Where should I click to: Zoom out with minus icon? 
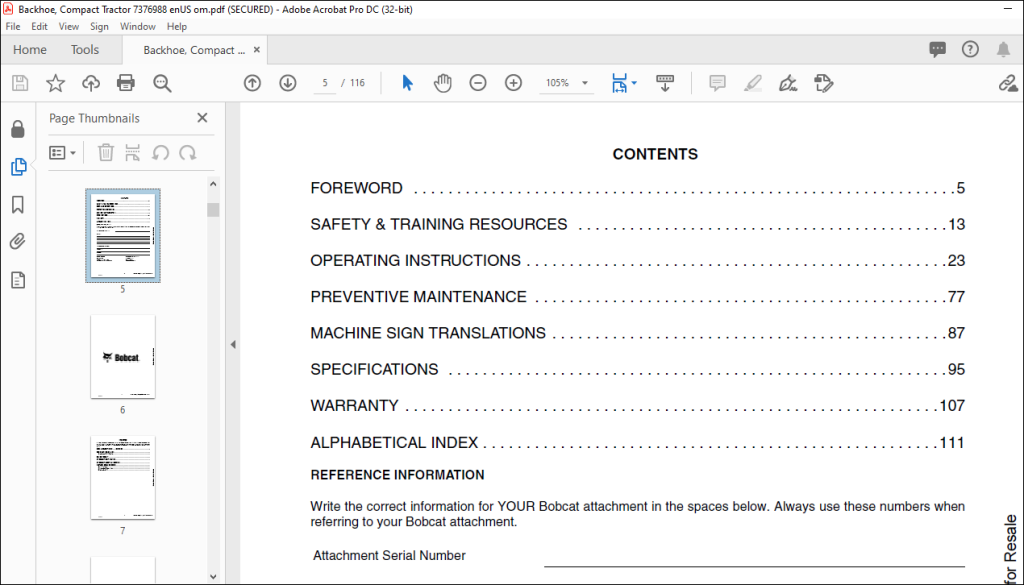(478, 83)
